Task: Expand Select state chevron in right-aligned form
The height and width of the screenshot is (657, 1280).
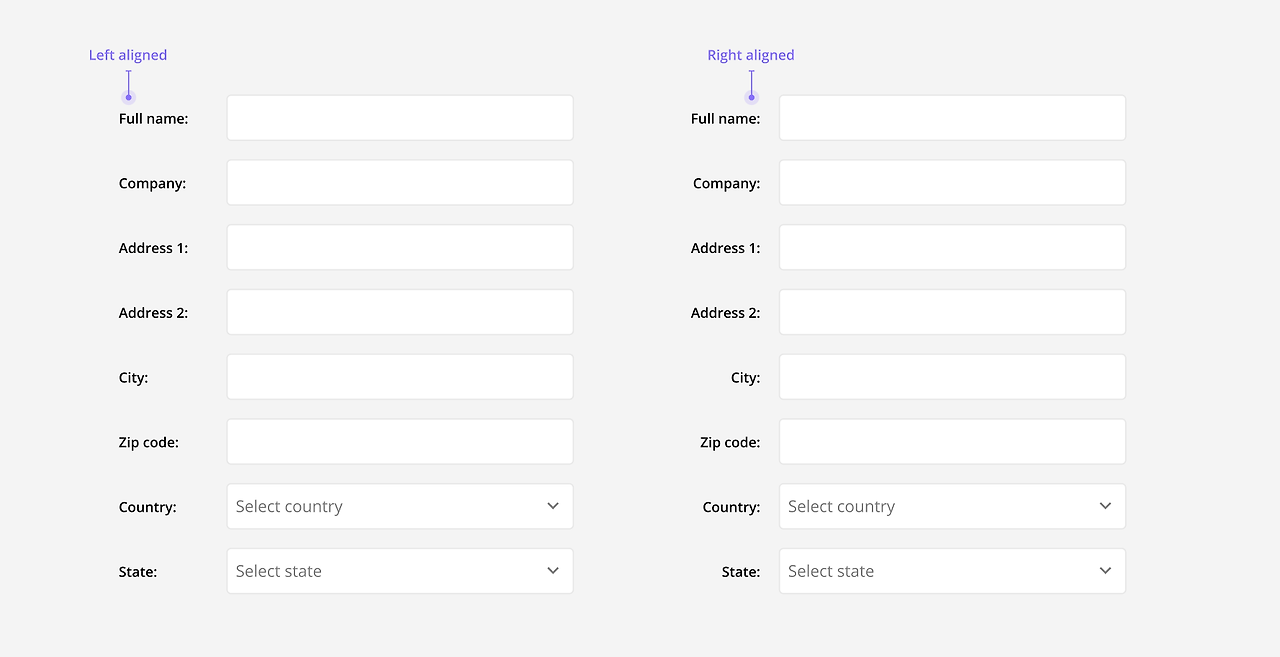Action: click(x=1105, y=571)
